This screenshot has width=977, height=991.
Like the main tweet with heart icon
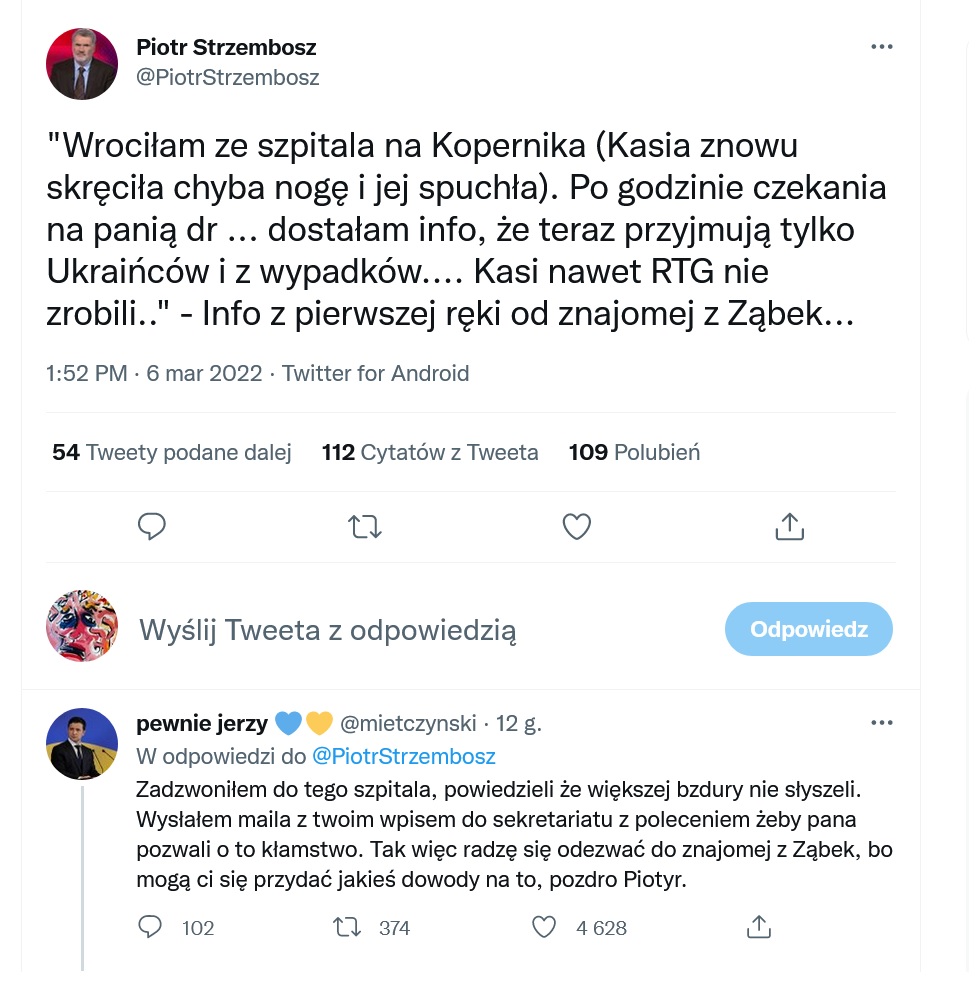(576, 526)
